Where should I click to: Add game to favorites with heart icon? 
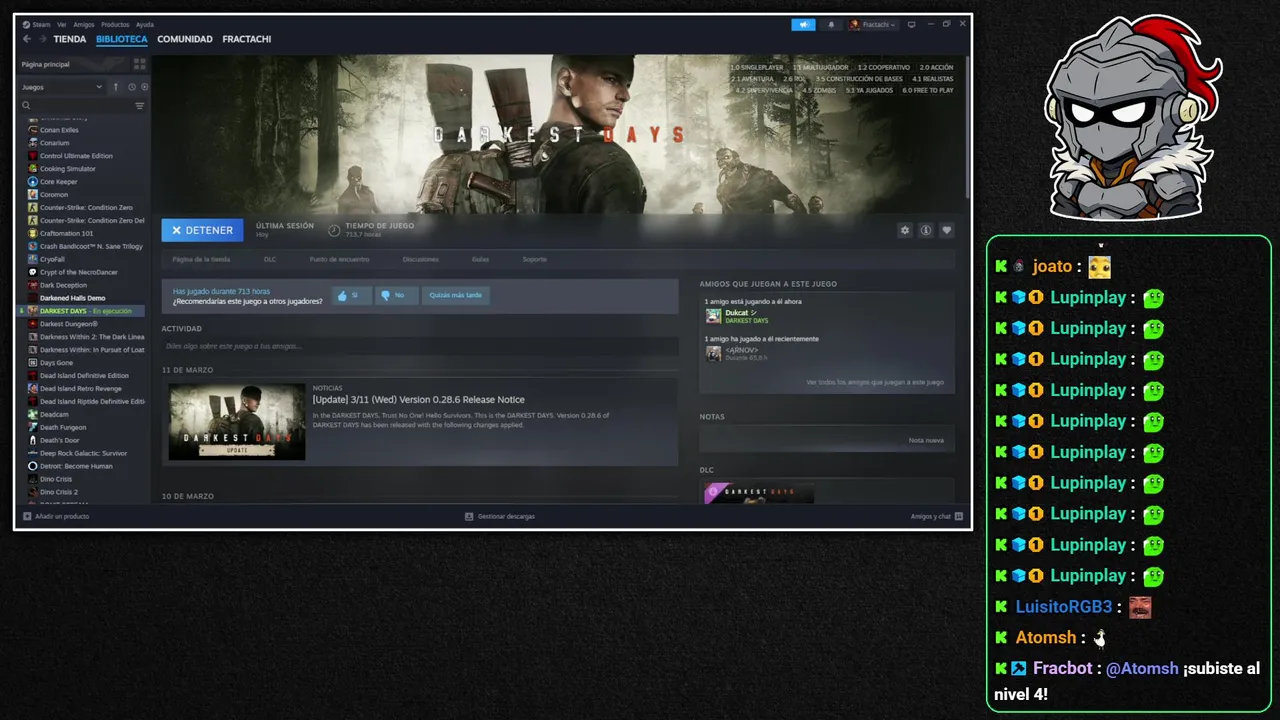[947, 230]
